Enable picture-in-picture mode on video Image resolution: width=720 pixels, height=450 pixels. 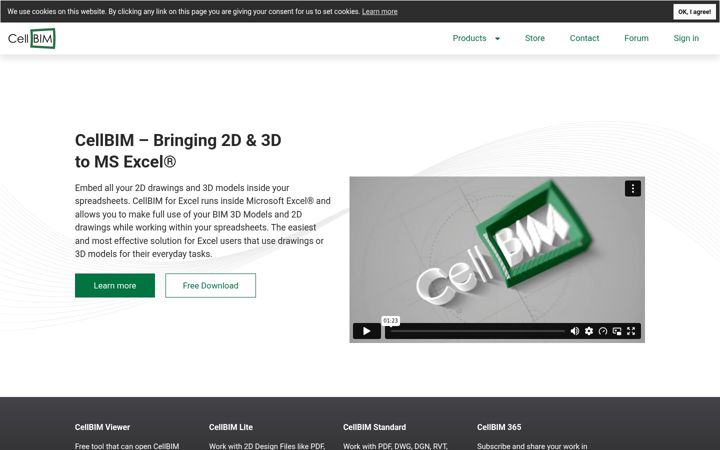coord(617,331)
